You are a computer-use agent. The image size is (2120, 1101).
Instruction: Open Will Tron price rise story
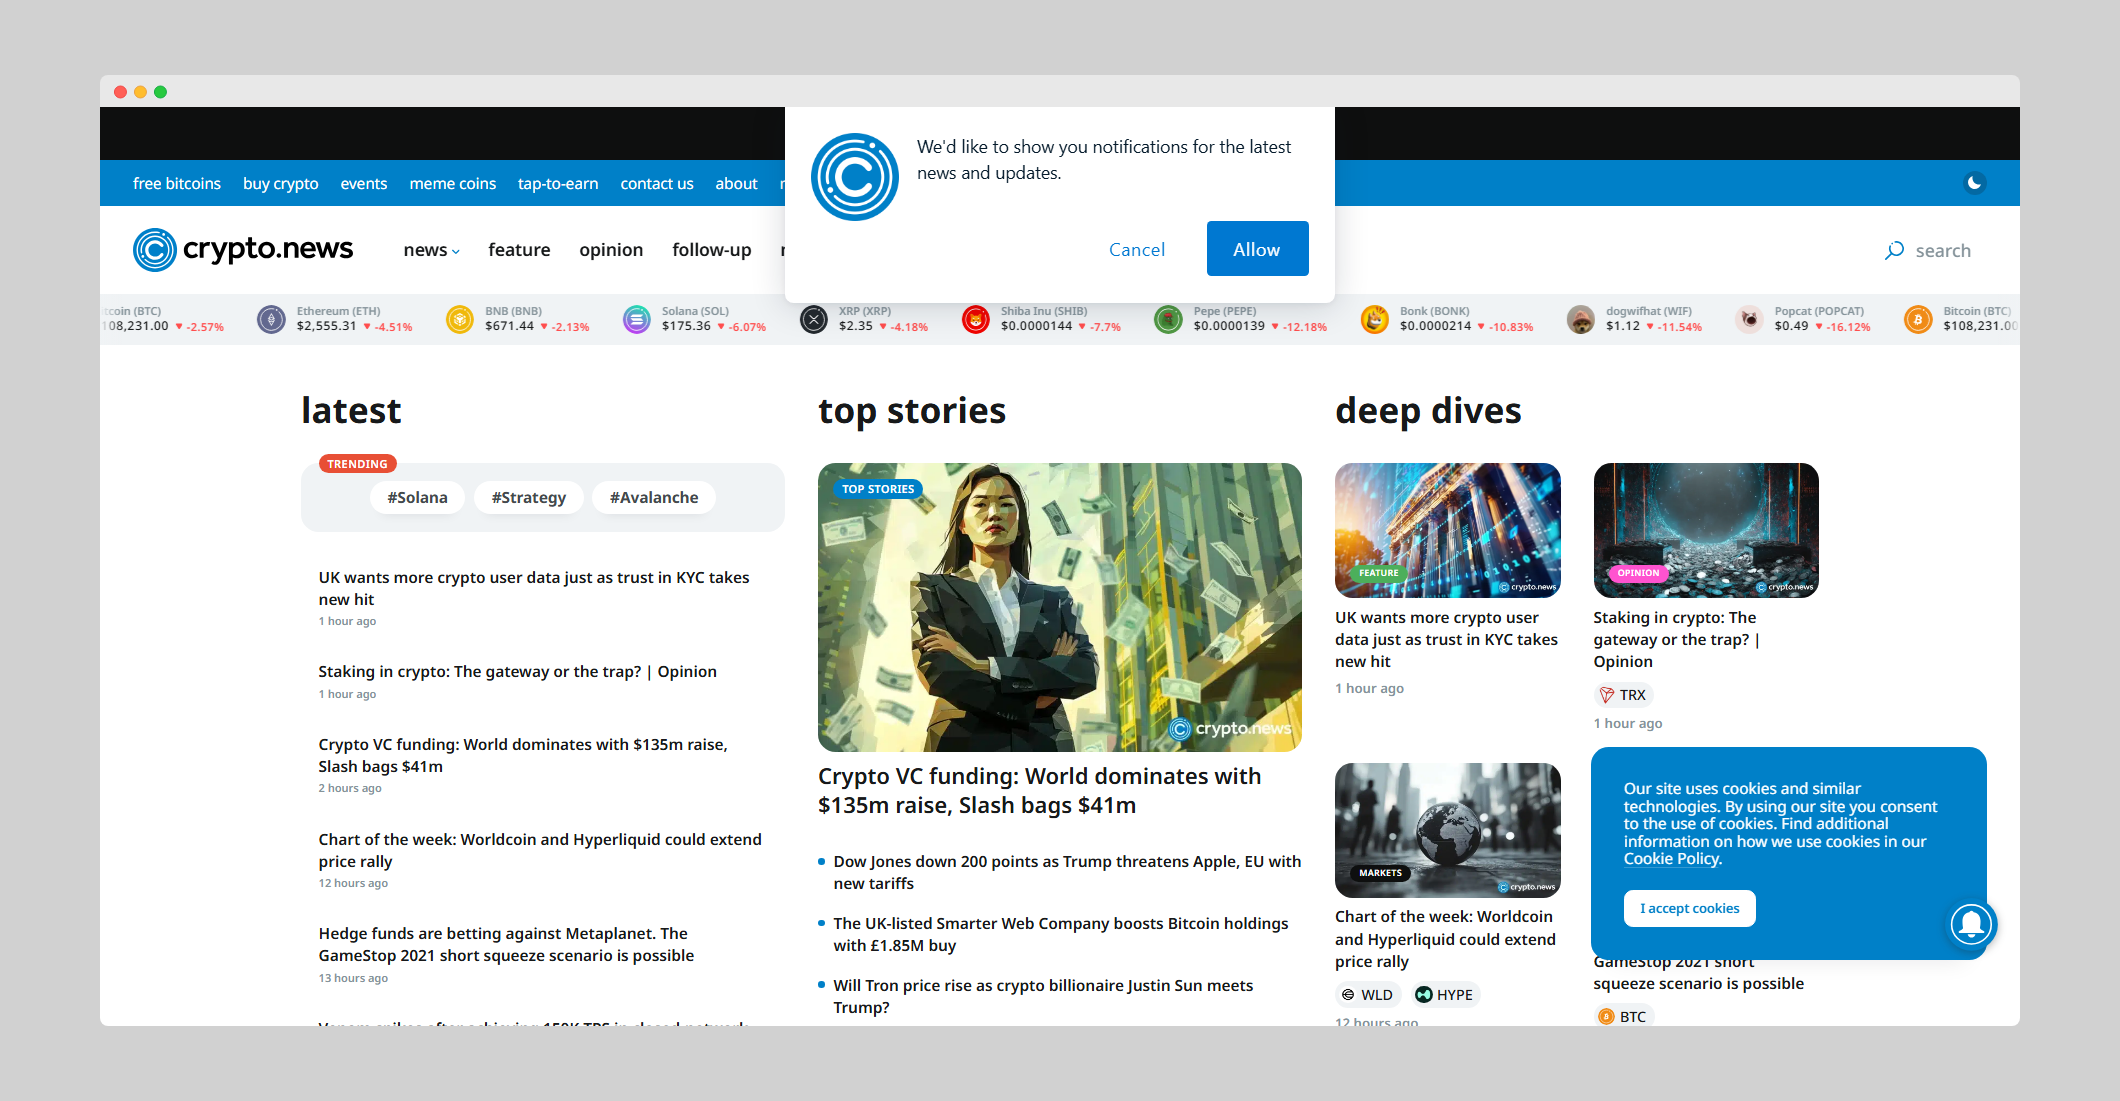(x=1043, y=996)
